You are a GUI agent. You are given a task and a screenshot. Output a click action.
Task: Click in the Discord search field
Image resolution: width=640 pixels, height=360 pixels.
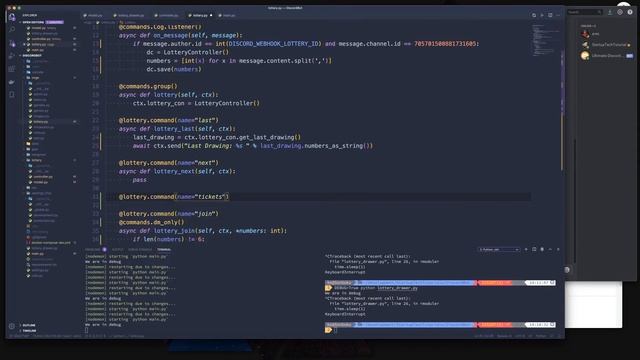584,12
